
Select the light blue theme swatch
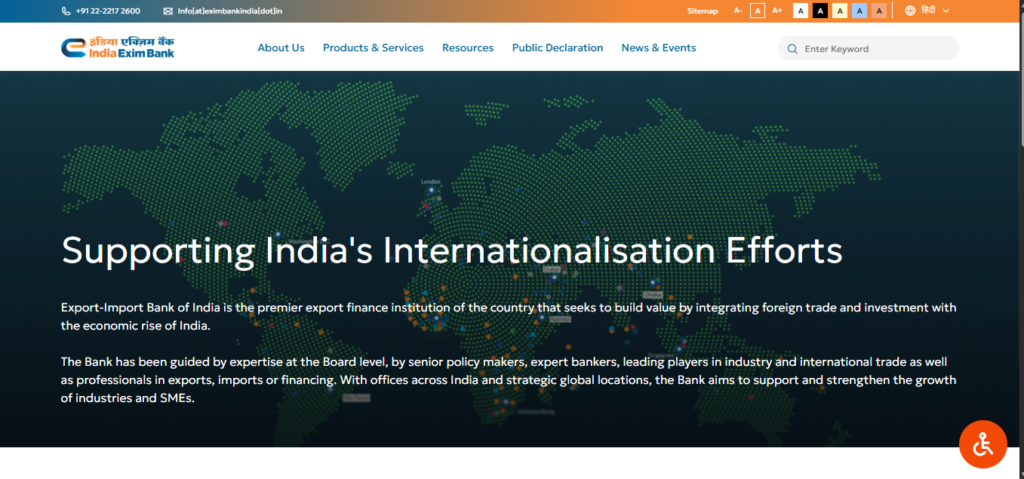(860, 10)
